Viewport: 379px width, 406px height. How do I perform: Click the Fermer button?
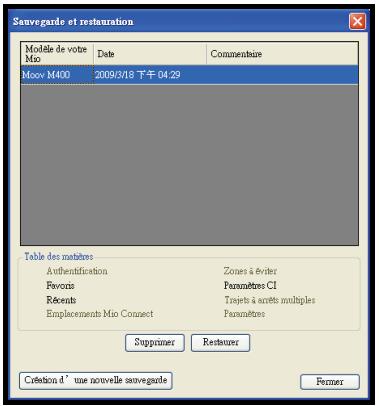(x=330, y=382)
